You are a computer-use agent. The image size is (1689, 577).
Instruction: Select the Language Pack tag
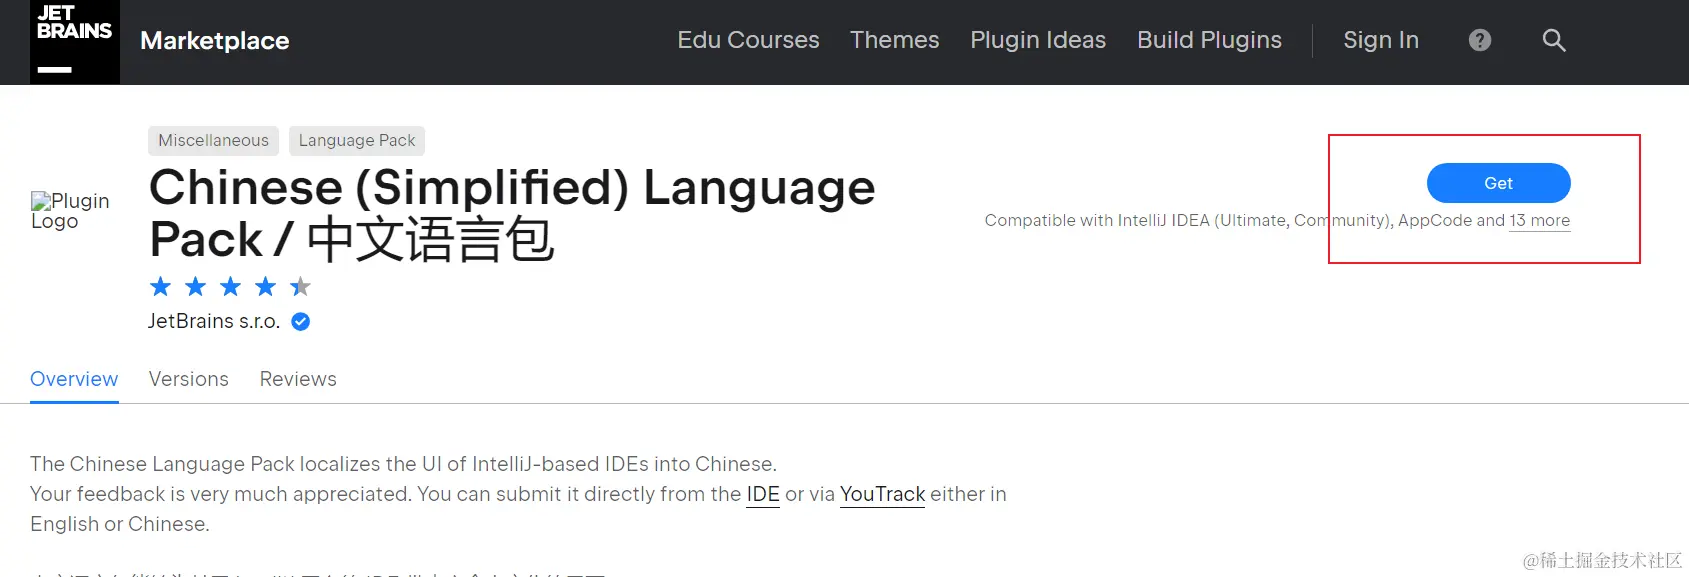click(x=357, y=140)
